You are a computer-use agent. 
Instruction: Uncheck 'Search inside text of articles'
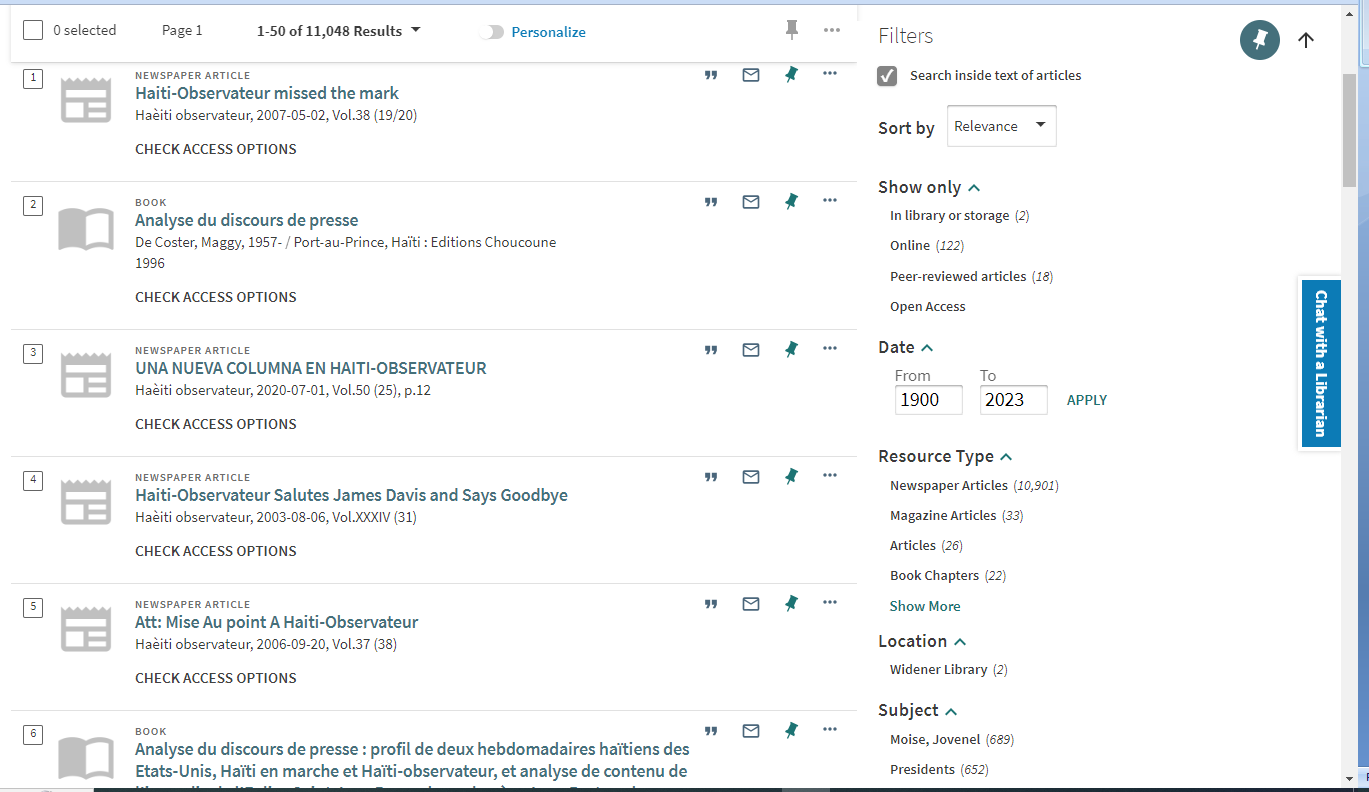887,76
